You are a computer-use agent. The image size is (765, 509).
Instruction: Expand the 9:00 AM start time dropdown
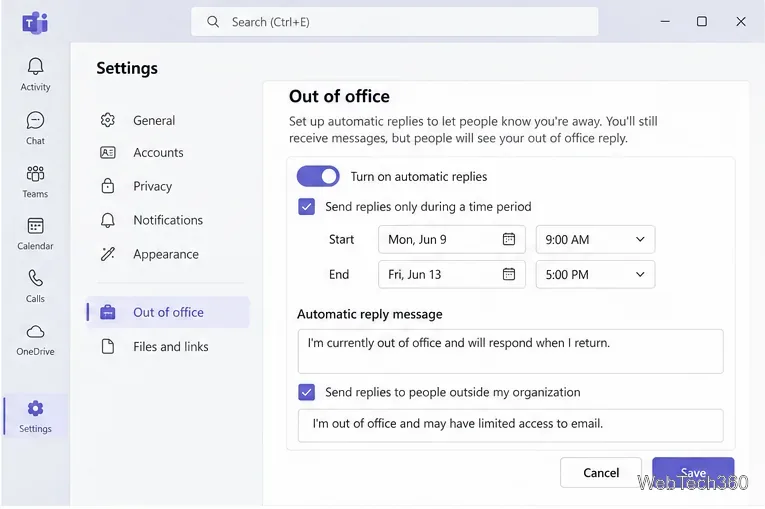[x=595, y=239]
